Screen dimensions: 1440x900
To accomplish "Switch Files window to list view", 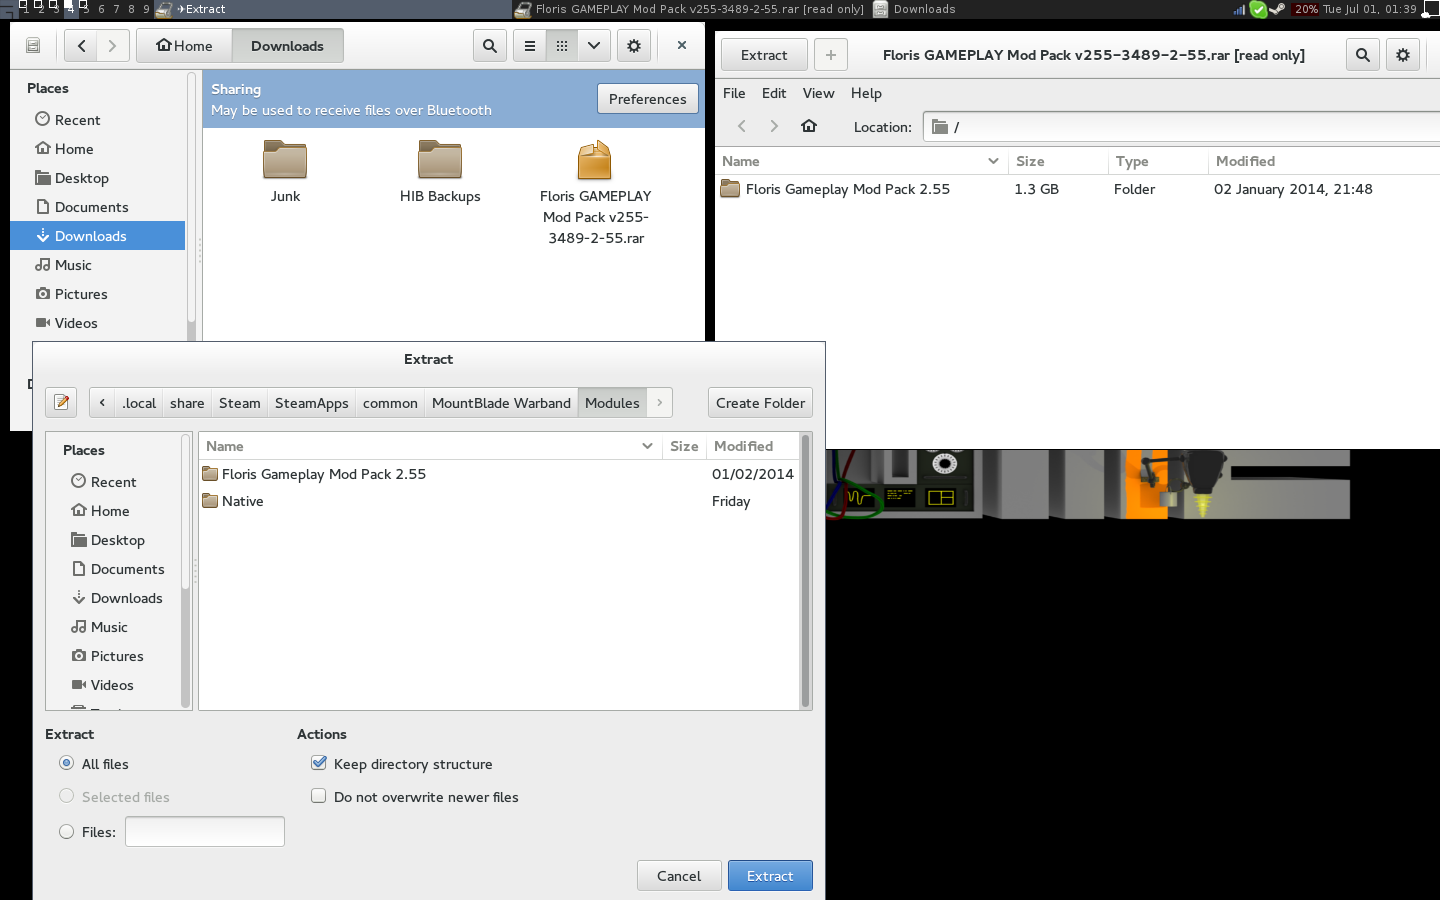I will [x=530, y=46].
